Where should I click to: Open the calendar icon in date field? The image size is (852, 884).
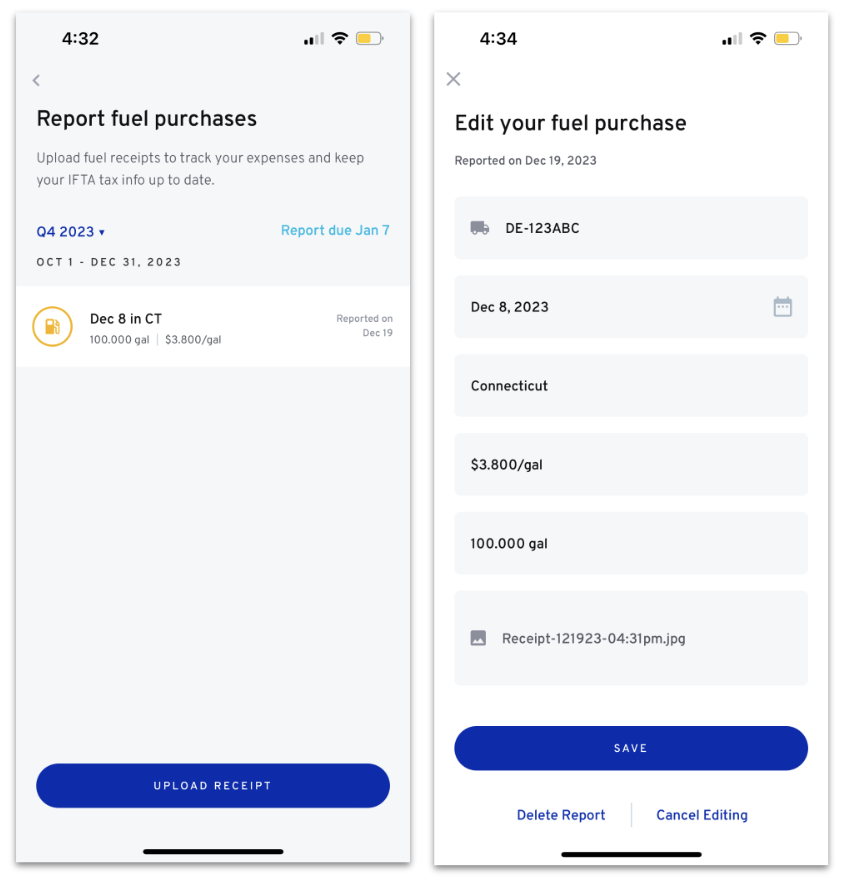pos(782,307)
